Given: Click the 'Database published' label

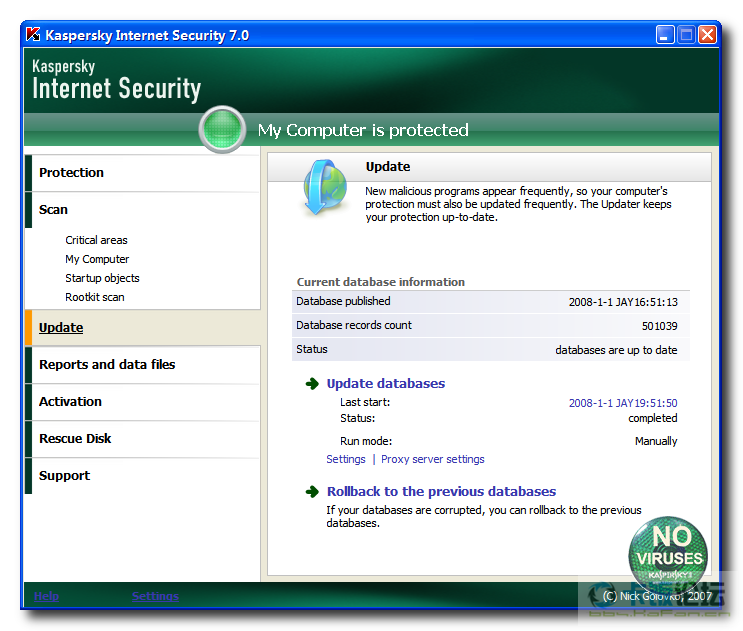Looking at the screenshot, I should (x=343, y=301).
